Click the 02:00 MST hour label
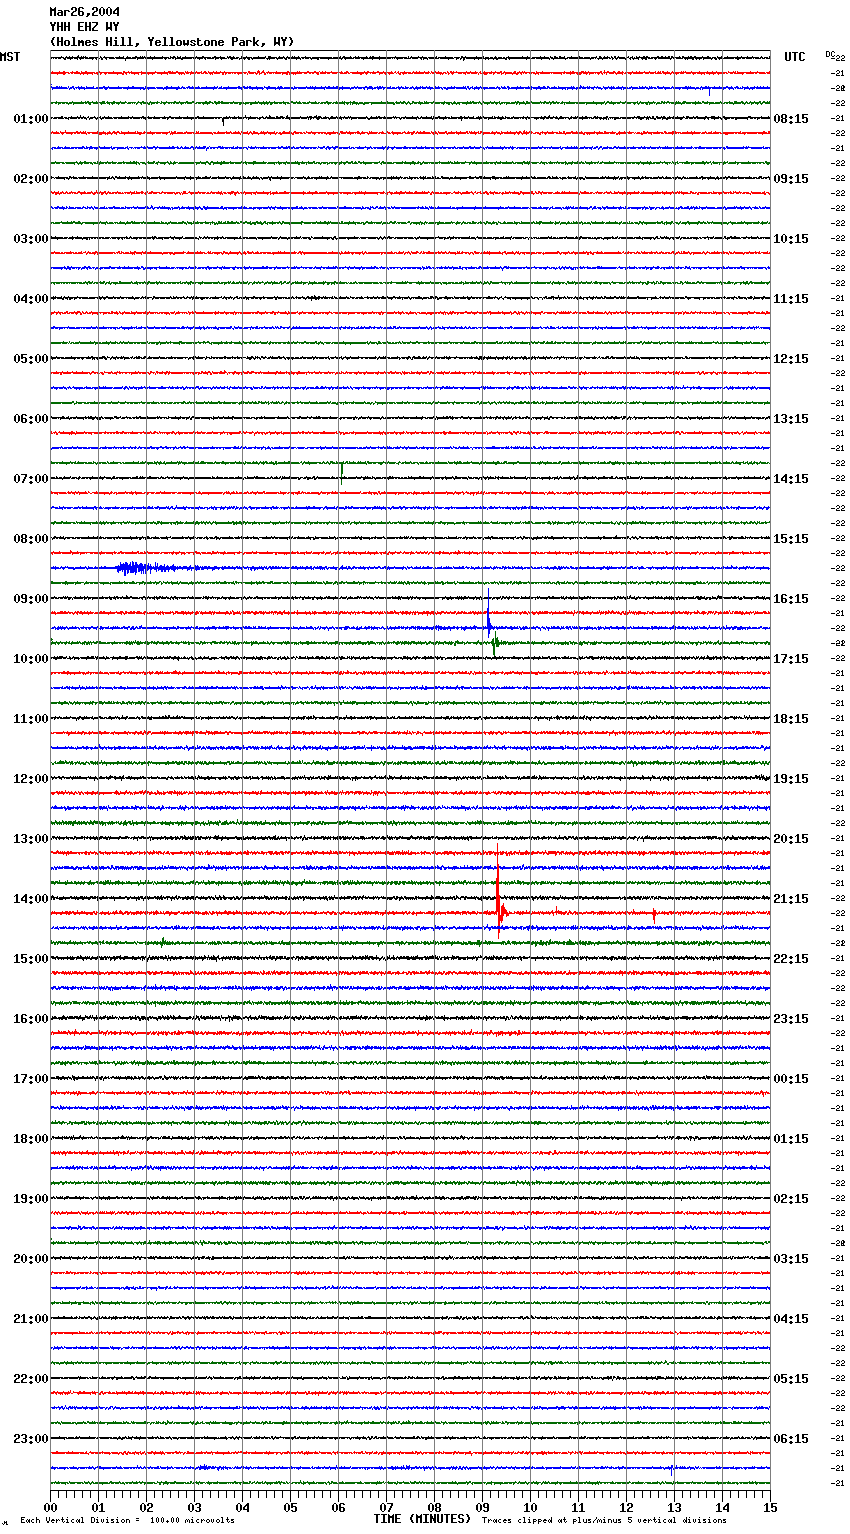Viewport: 850px width, 1534px height. click(30, 179)
